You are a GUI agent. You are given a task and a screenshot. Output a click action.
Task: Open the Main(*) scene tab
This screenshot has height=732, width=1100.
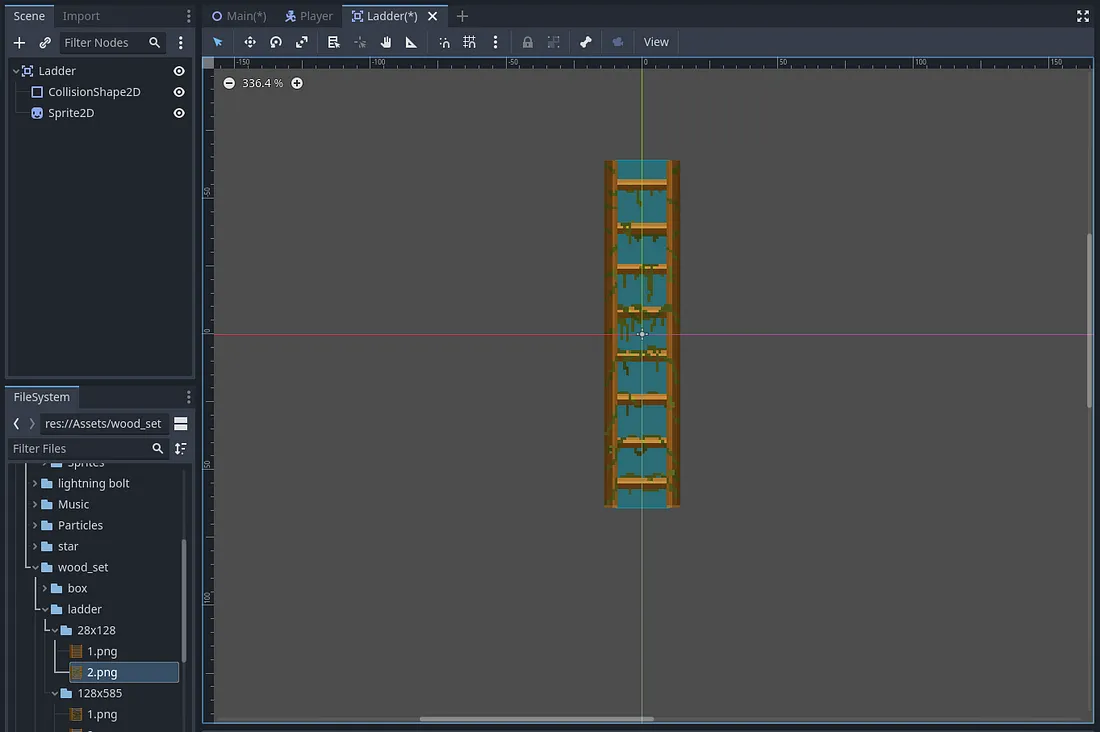(x=239, y=15)
